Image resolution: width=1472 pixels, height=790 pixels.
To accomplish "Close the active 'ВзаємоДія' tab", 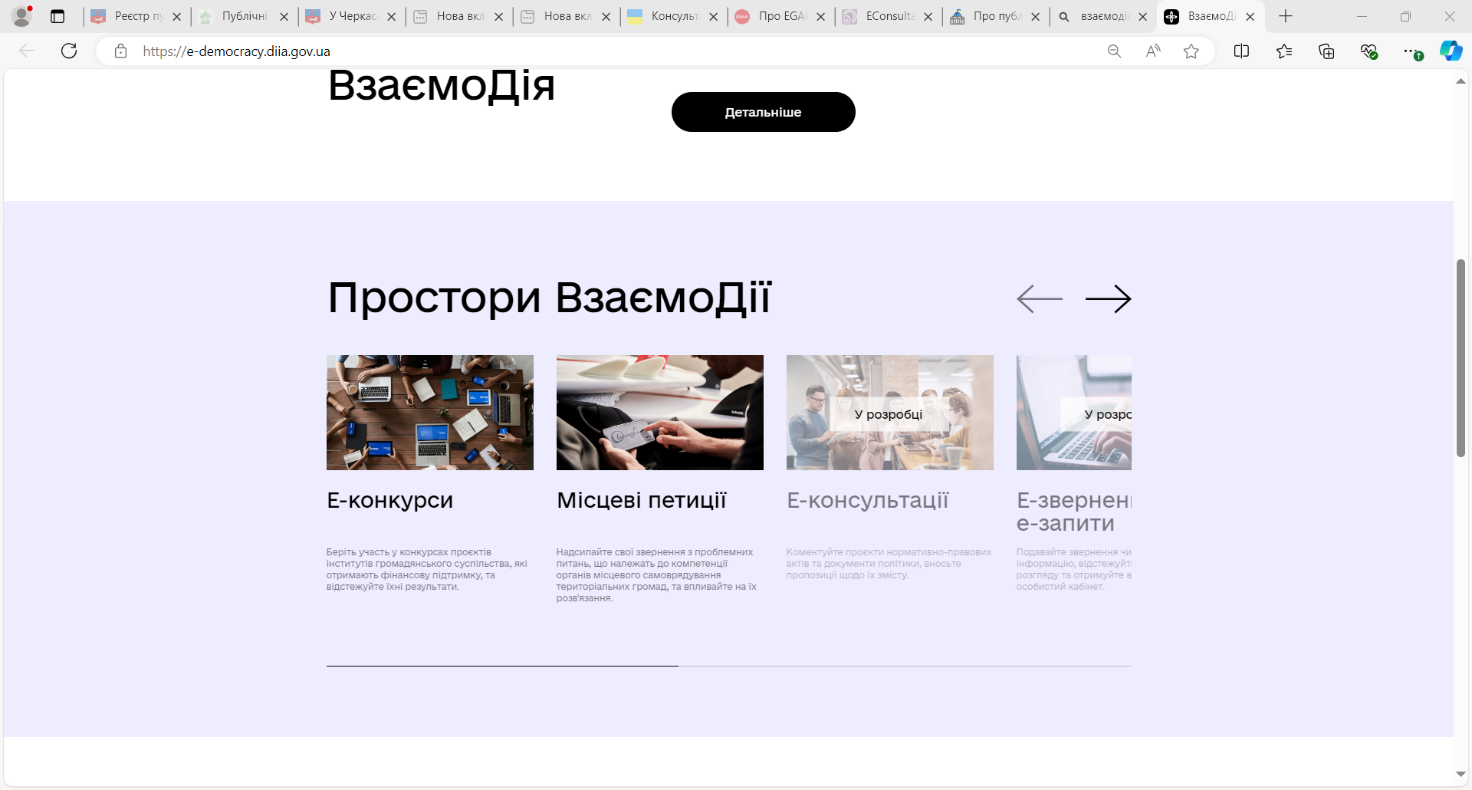I will point(1250,17).
